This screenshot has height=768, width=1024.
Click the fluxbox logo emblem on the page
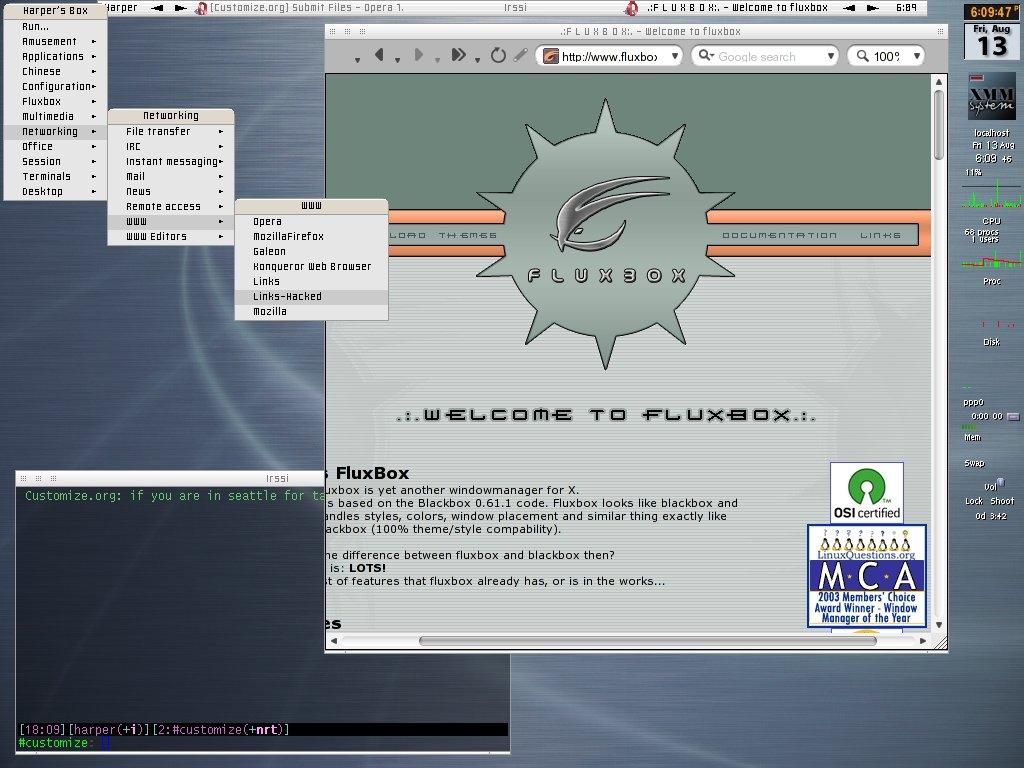pos(606,234)
